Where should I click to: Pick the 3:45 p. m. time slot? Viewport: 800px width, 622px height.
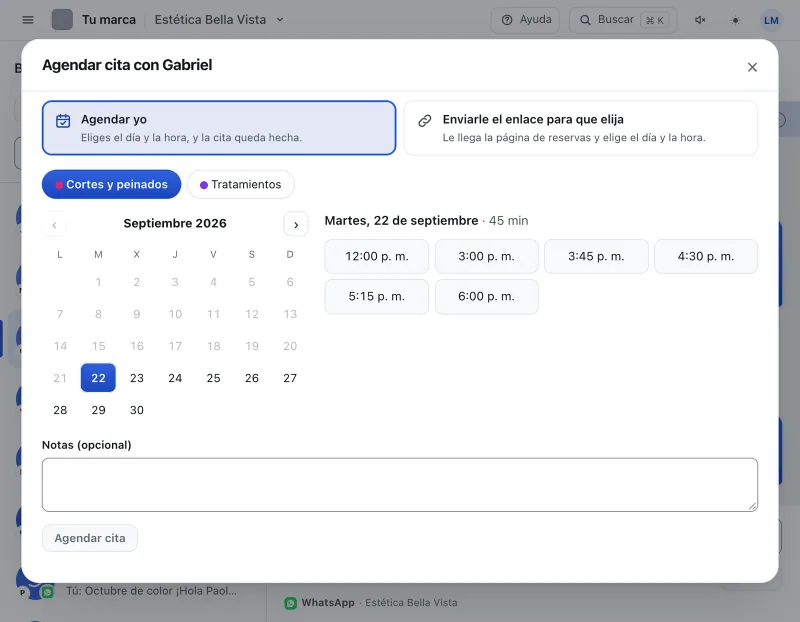(x=596, y=256)
